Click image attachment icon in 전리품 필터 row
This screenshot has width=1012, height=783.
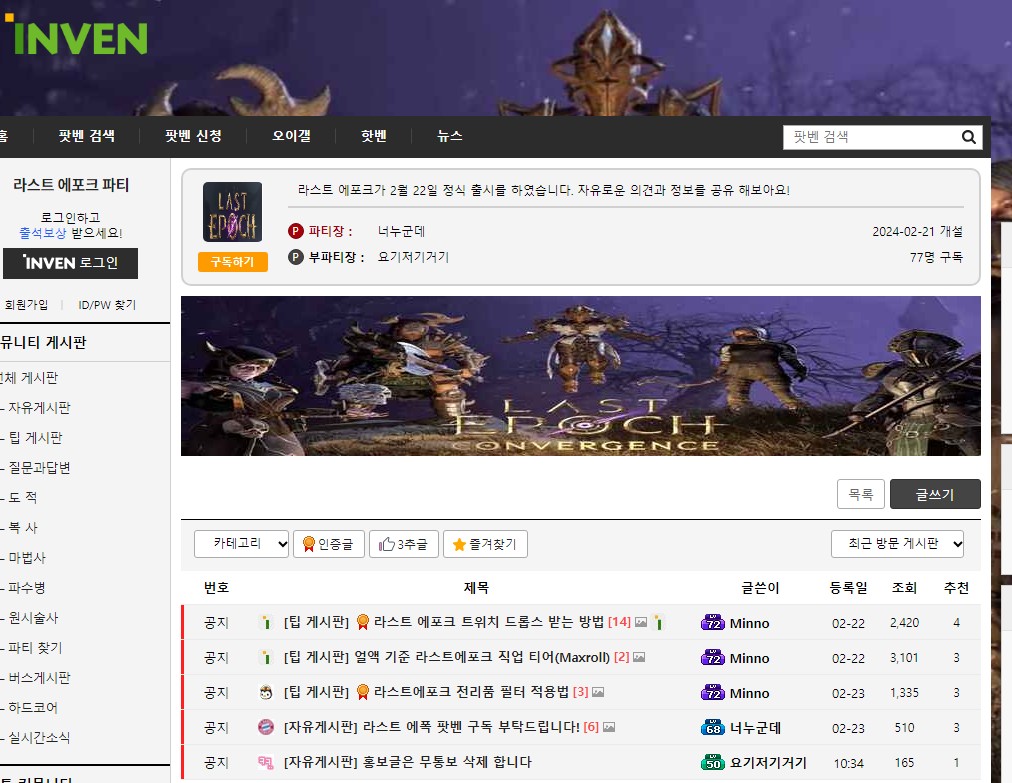click(x=598, y=692)
